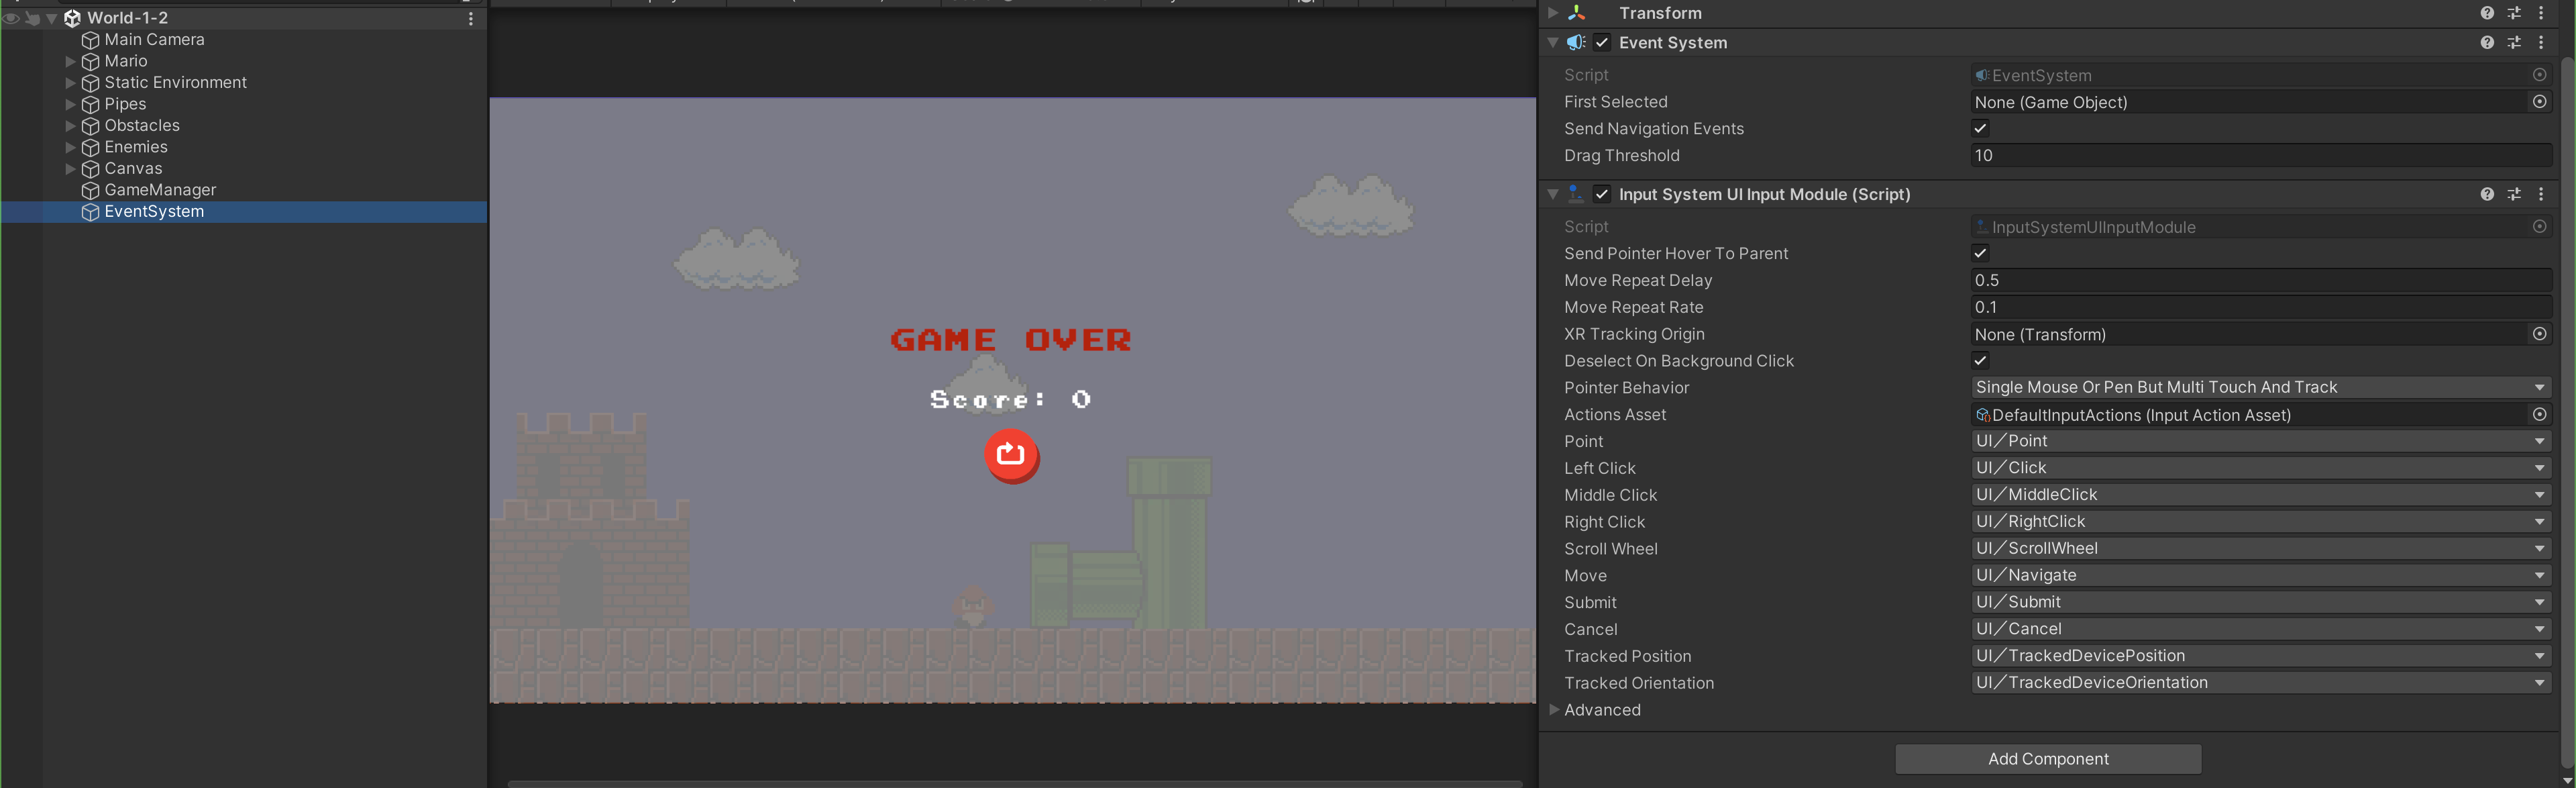The image size is (2576, 788).
Task: Open the Cancel action dropdown
Action: pos(2261,630)
